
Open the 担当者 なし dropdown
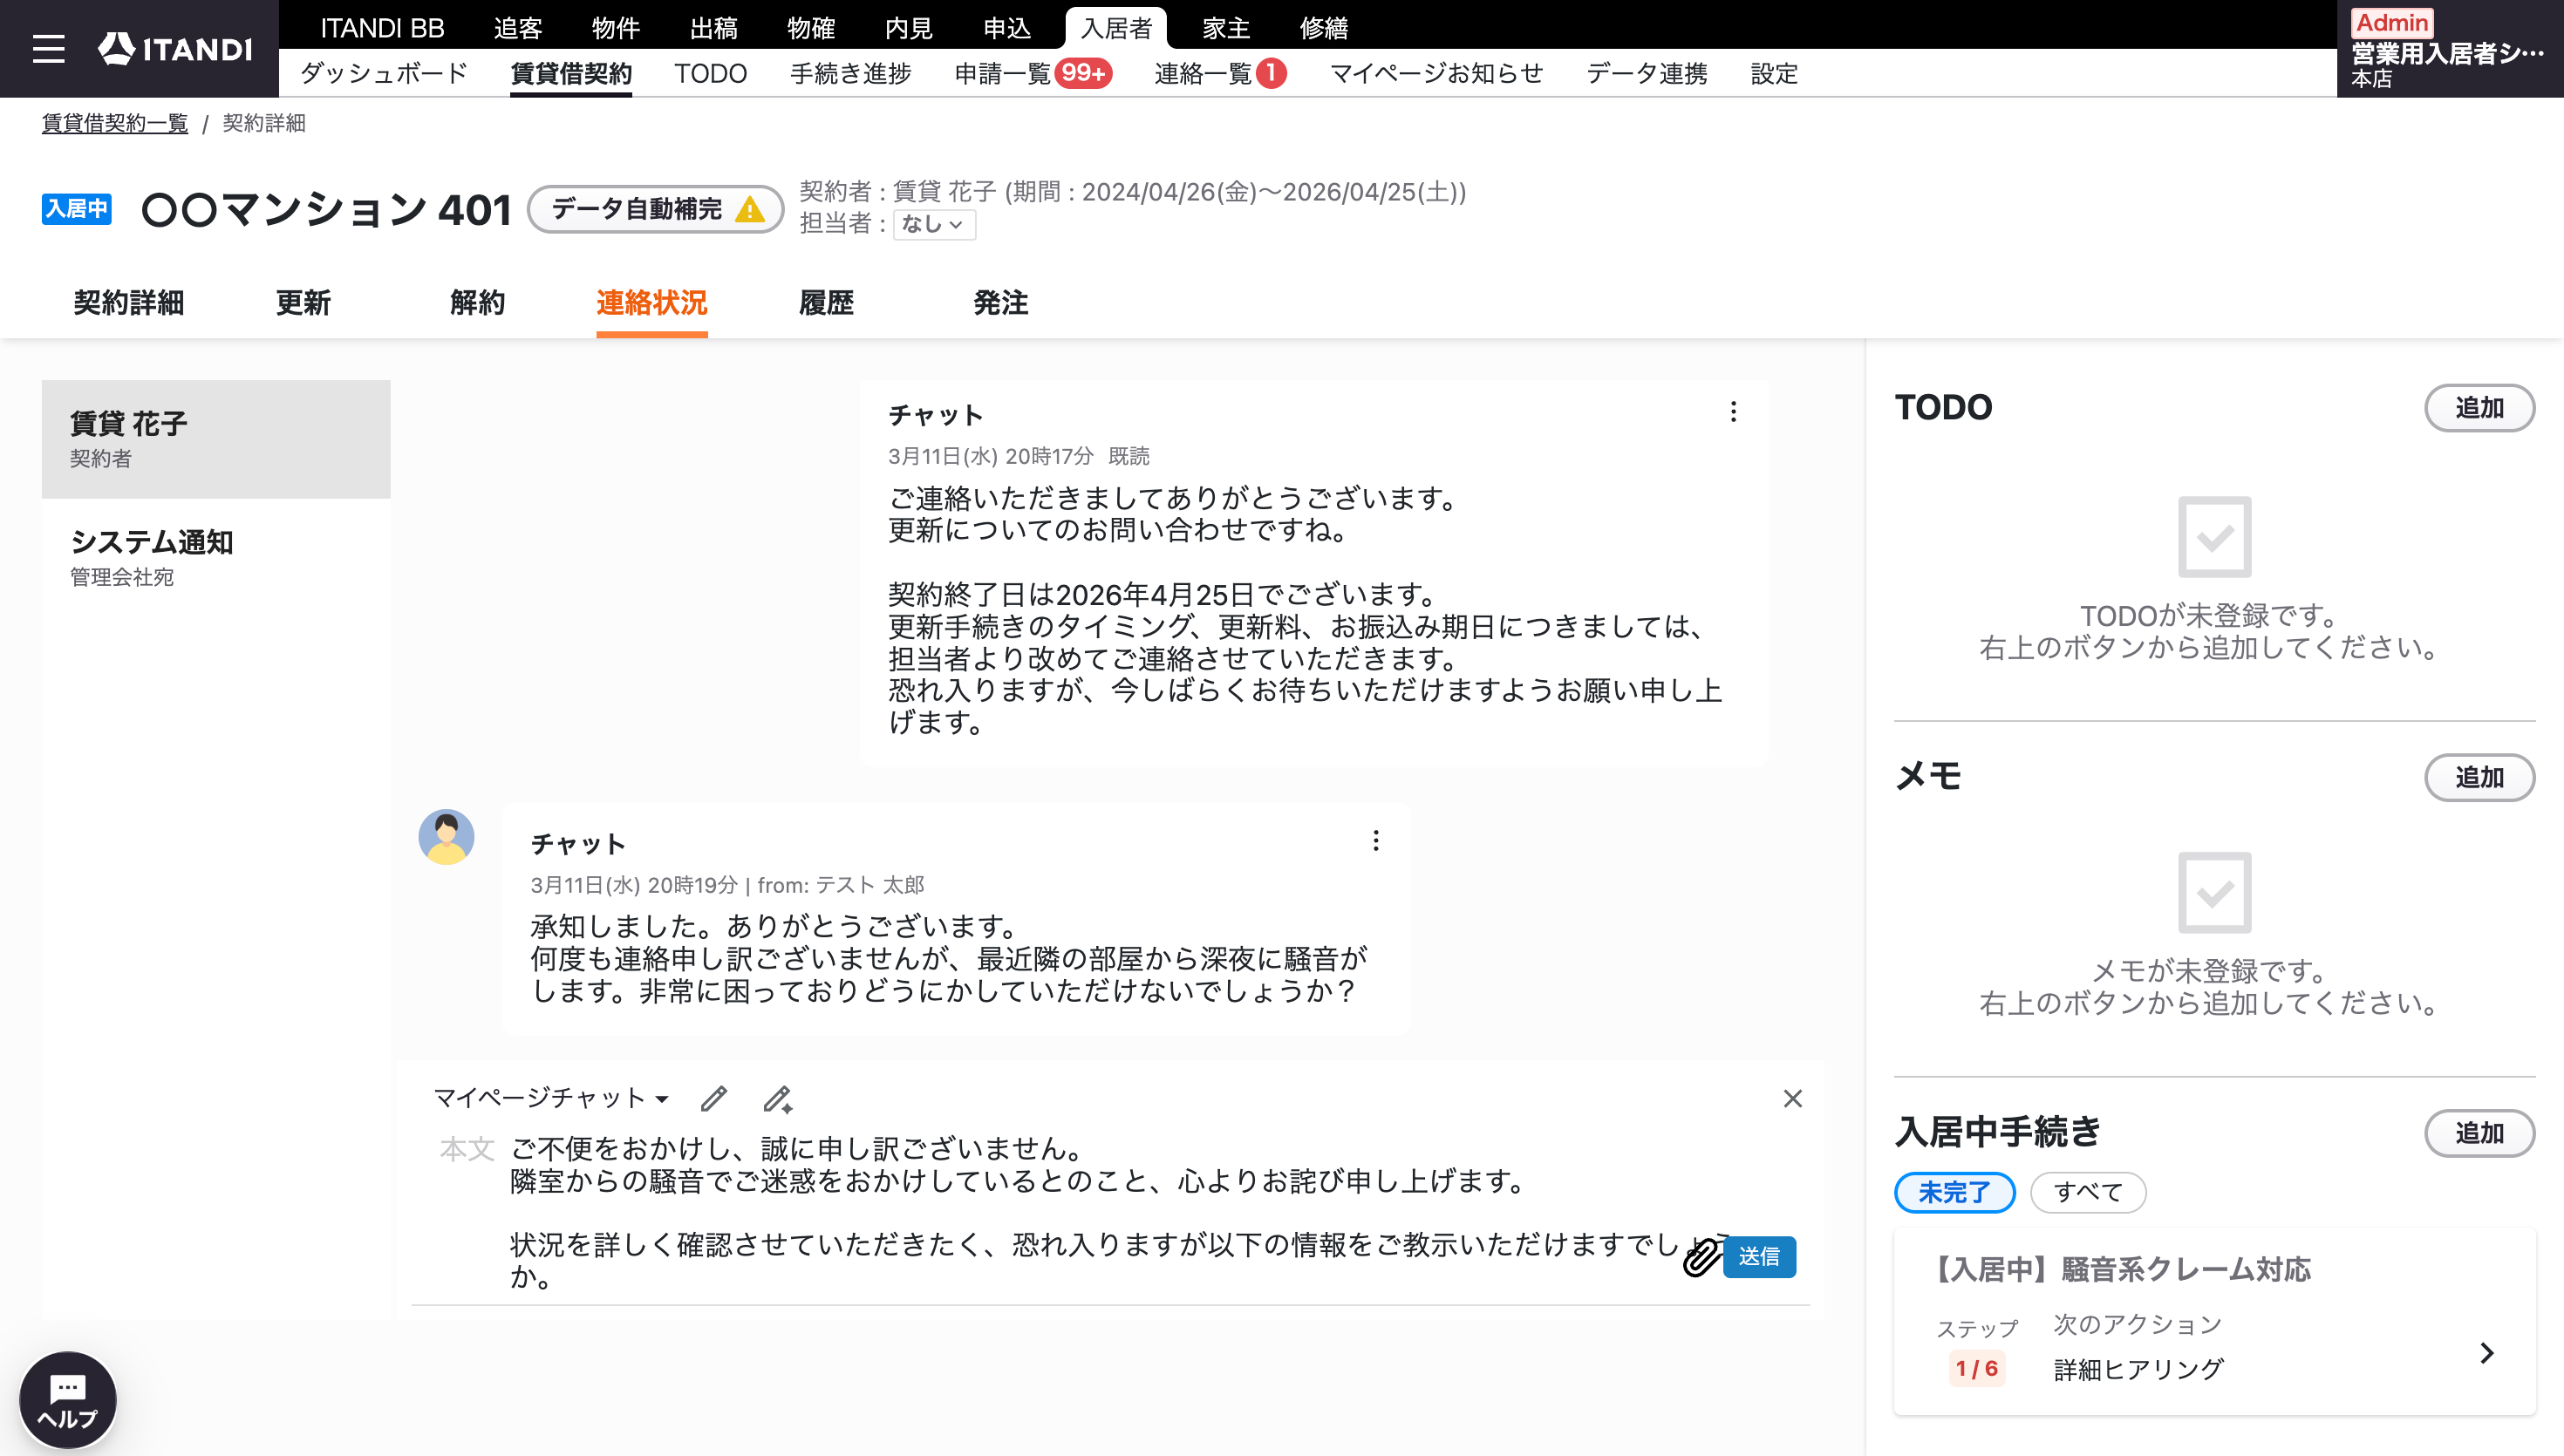tap(933, 224)
